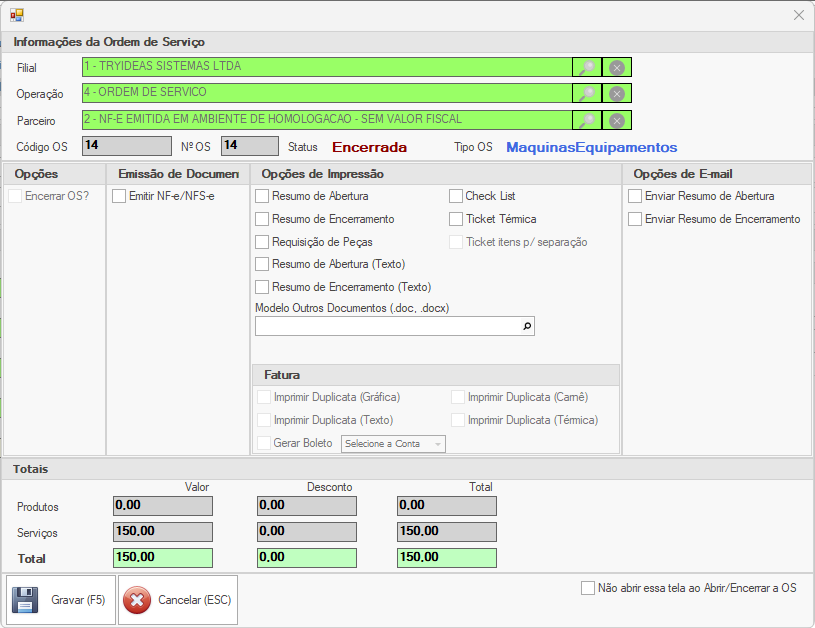Image resolution: width=815 pixels, height=628 pixels.
Task: Clear the Operação field value
Action: click(617, 93)
